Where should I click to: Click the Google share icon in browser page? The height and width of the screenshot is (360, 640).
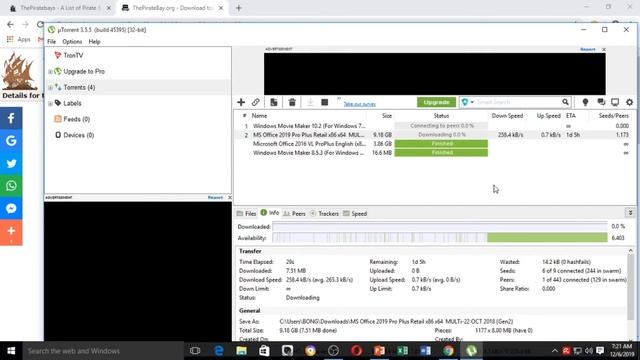(11, 141)
